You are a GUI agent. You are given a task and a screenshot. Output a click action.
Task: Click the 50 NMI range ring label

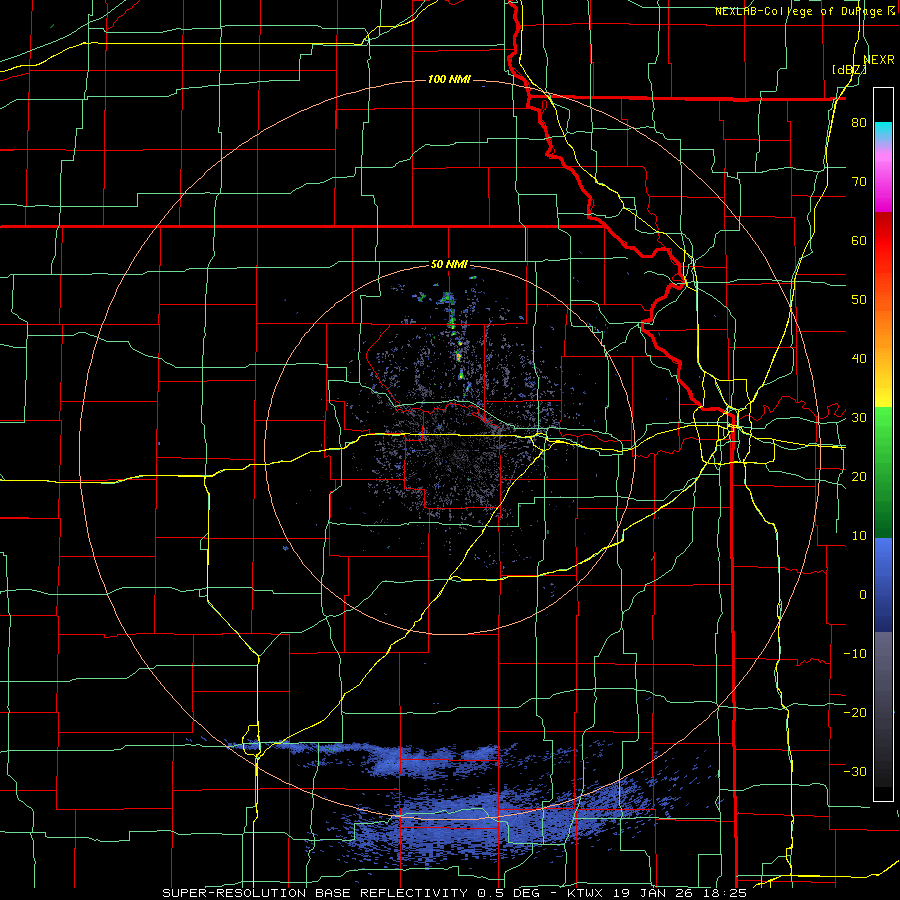pos(449,265)
